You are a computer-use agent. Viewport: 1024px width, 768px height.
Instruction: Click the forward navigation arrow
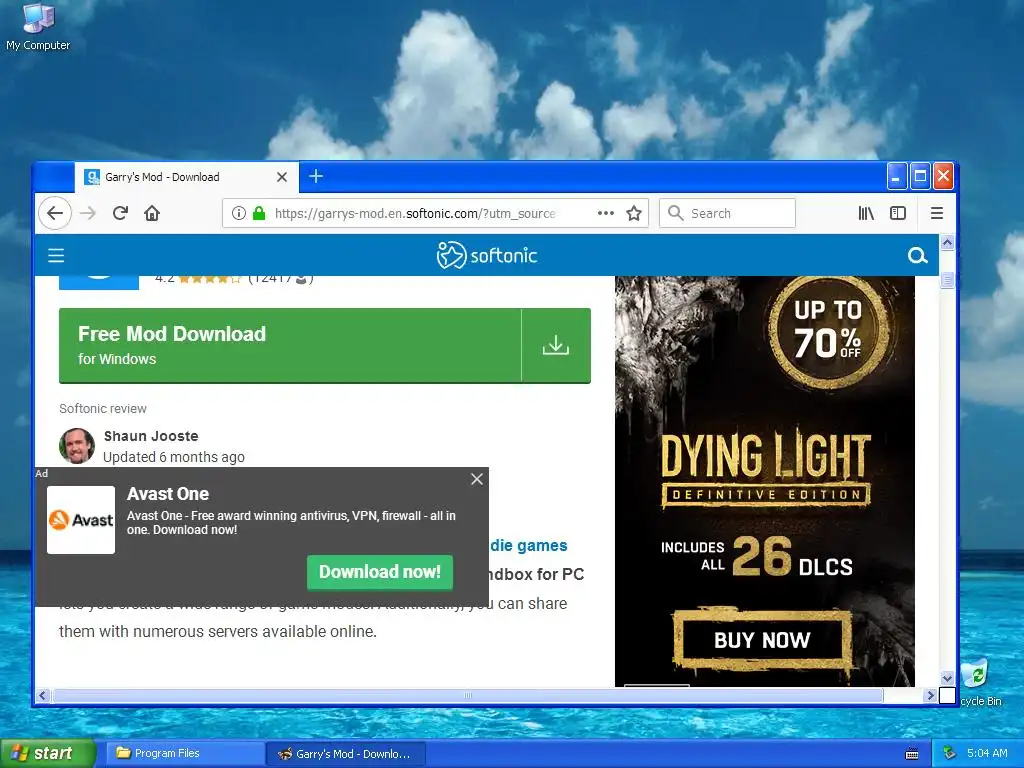click(88, 213)
